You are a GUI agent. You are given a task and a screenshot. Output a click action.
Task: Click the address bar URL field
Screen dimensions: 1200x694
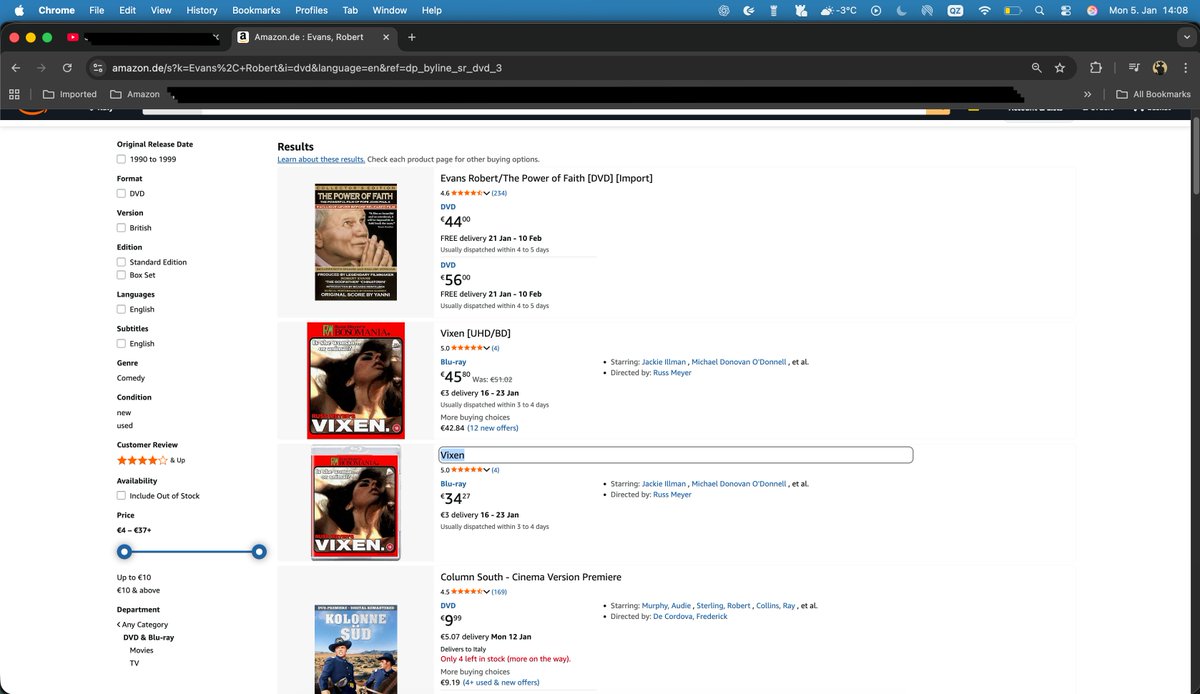click(x=560, y=67)
